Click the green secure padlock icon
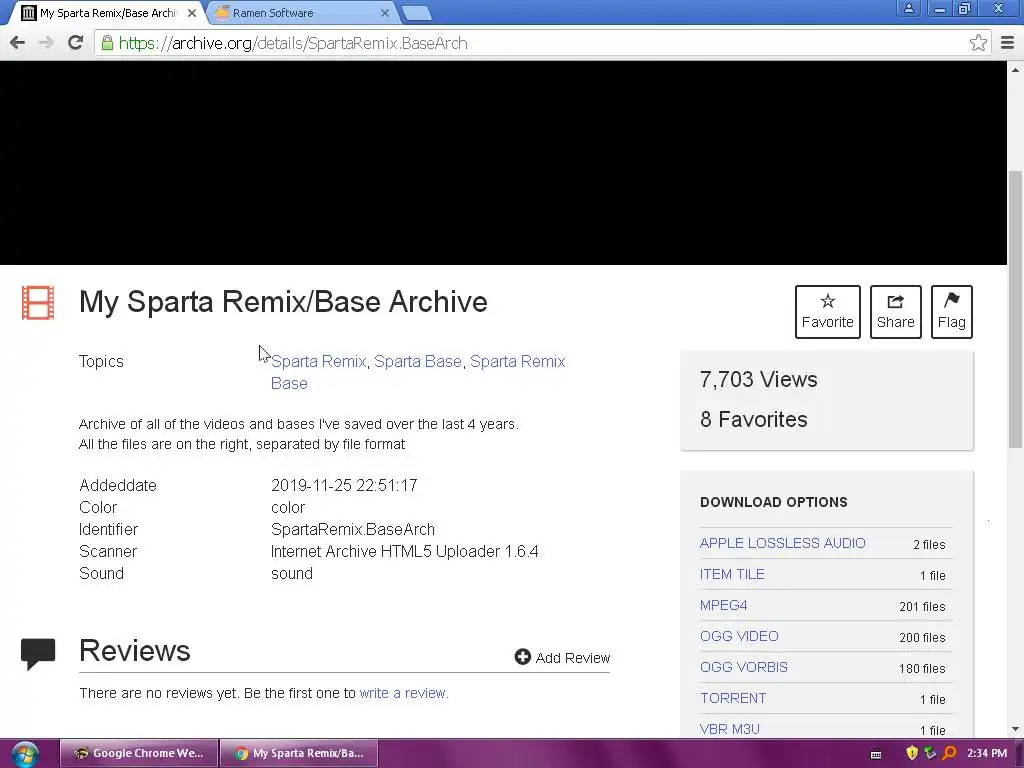This screenshot has height=768, width=1024. point(107,43)
